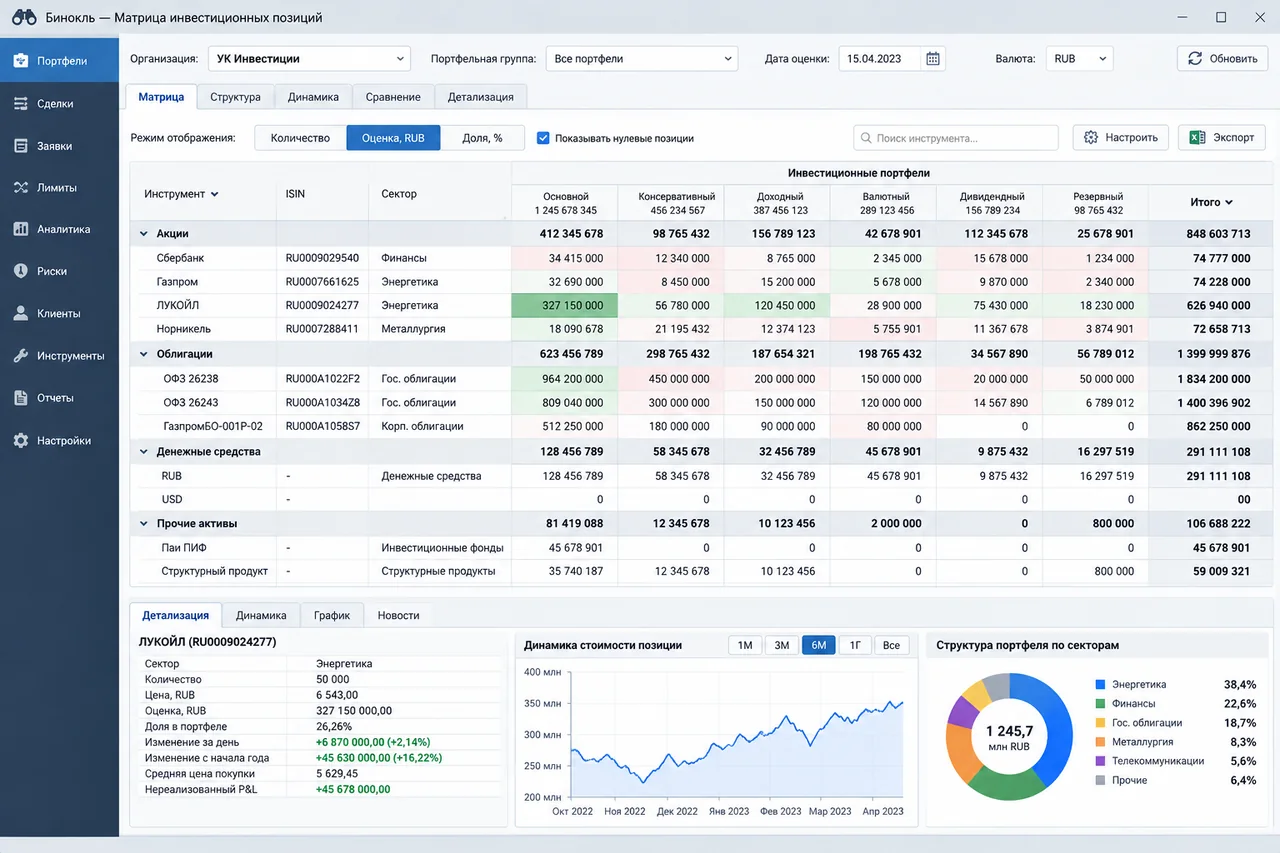1280x853 pixels.
Task: Open the Сделки sidebar icon
Action: (20, 103)
